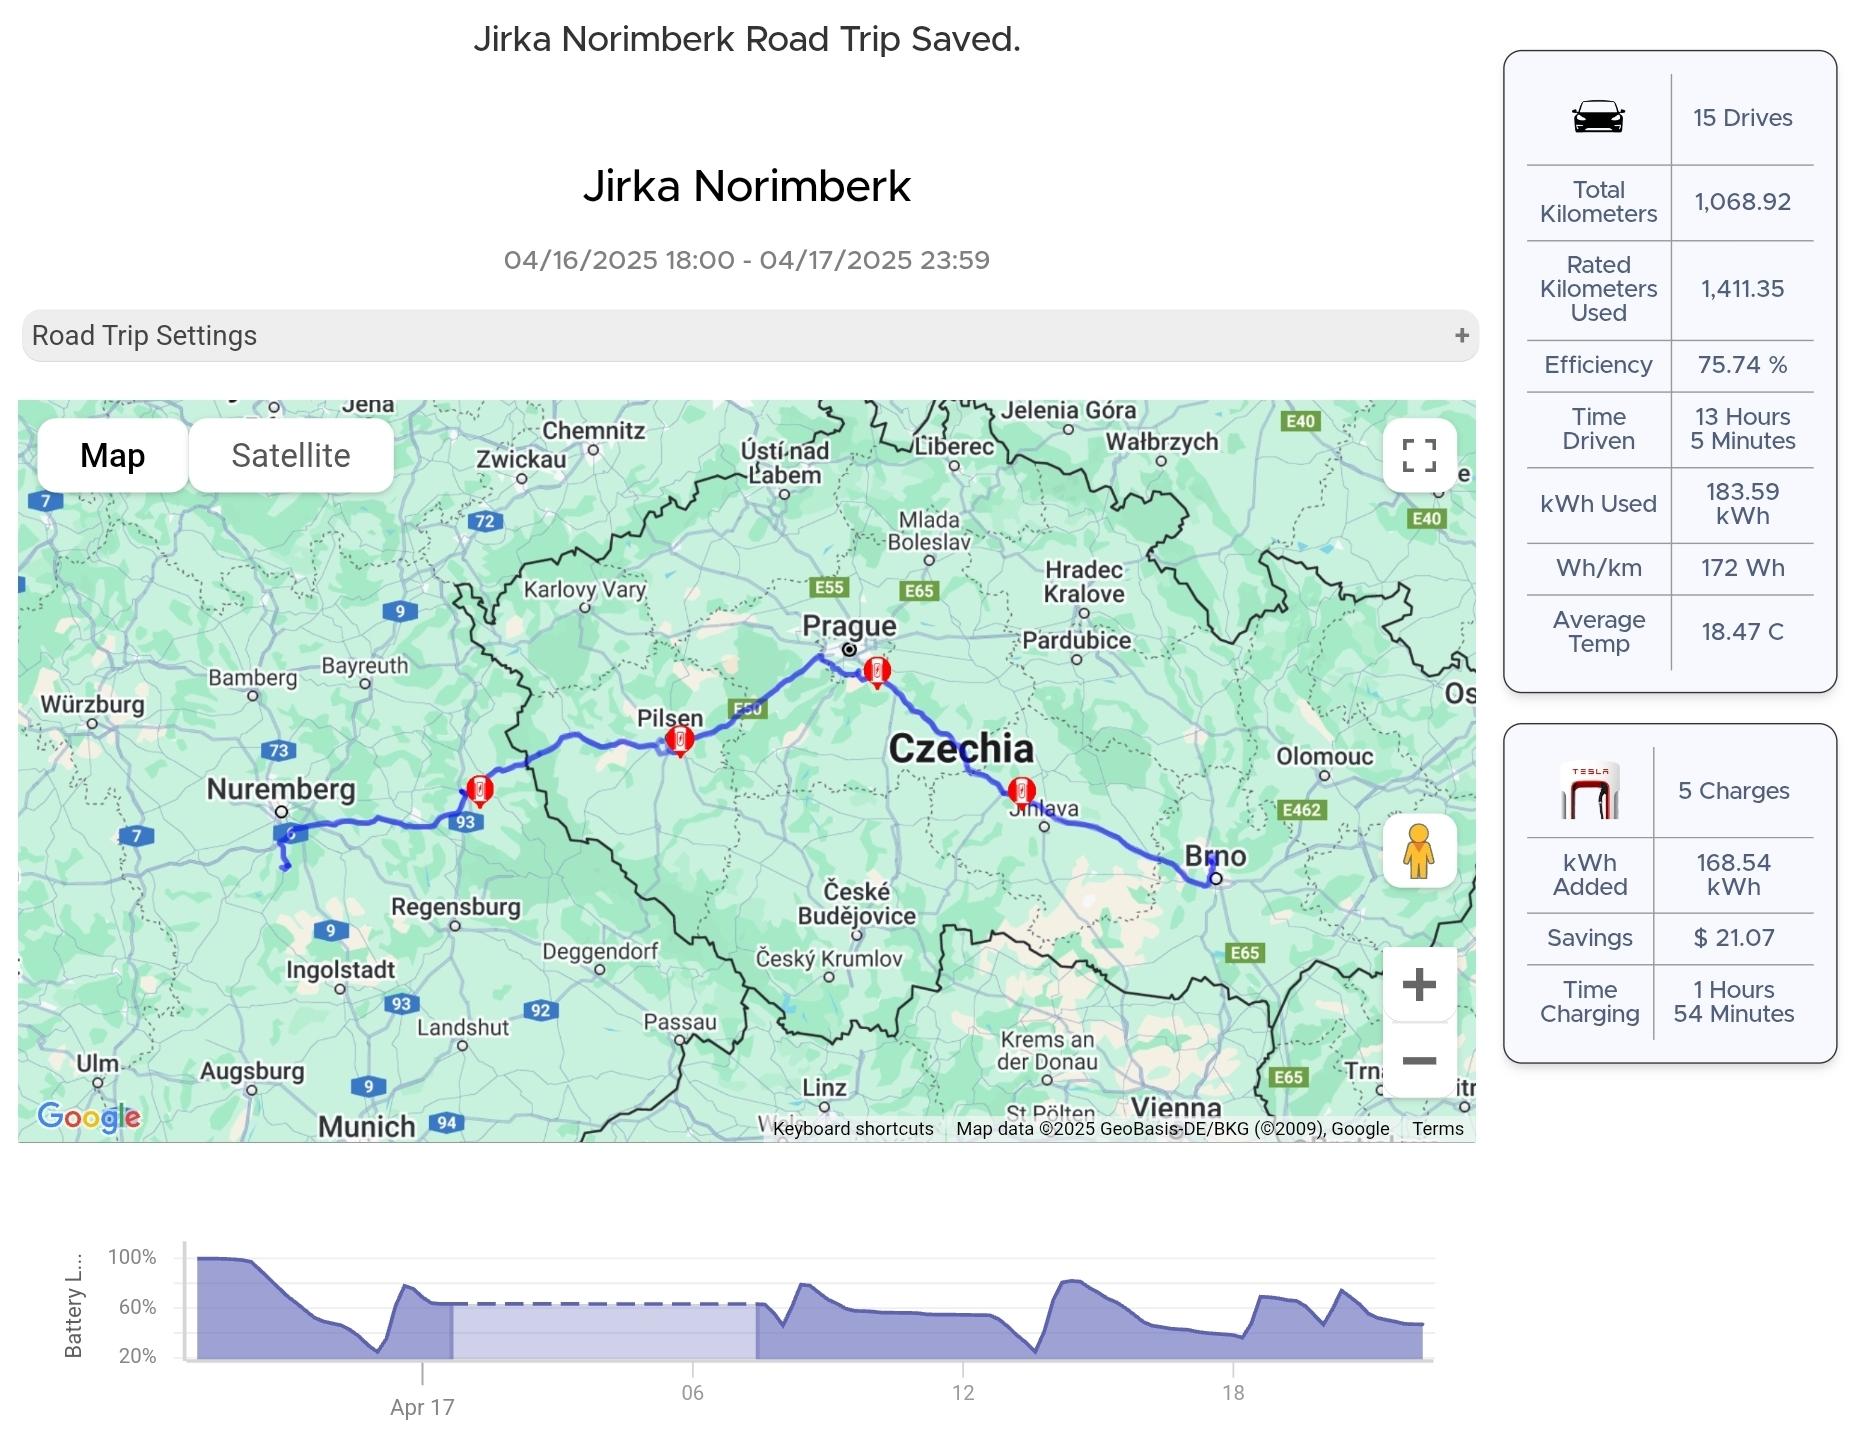Open Keyboard shortcuts for the map
The width and height of the screenshot is (1856, 1443).
[852, 1129]
